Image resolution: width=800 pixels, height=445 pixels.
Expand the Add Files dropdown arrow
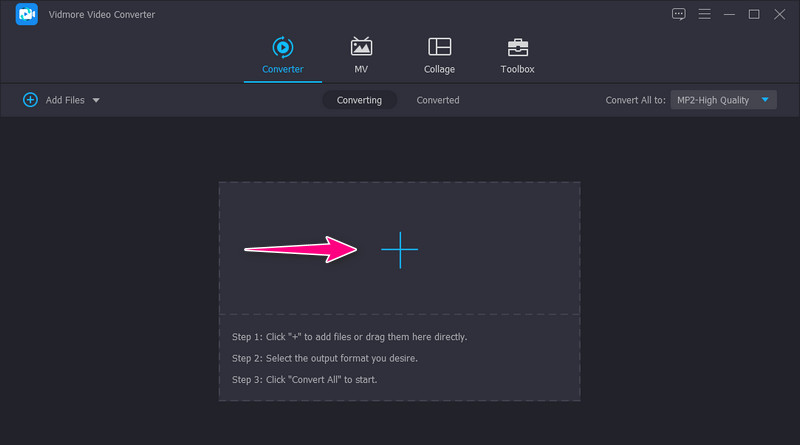point(96,100)
